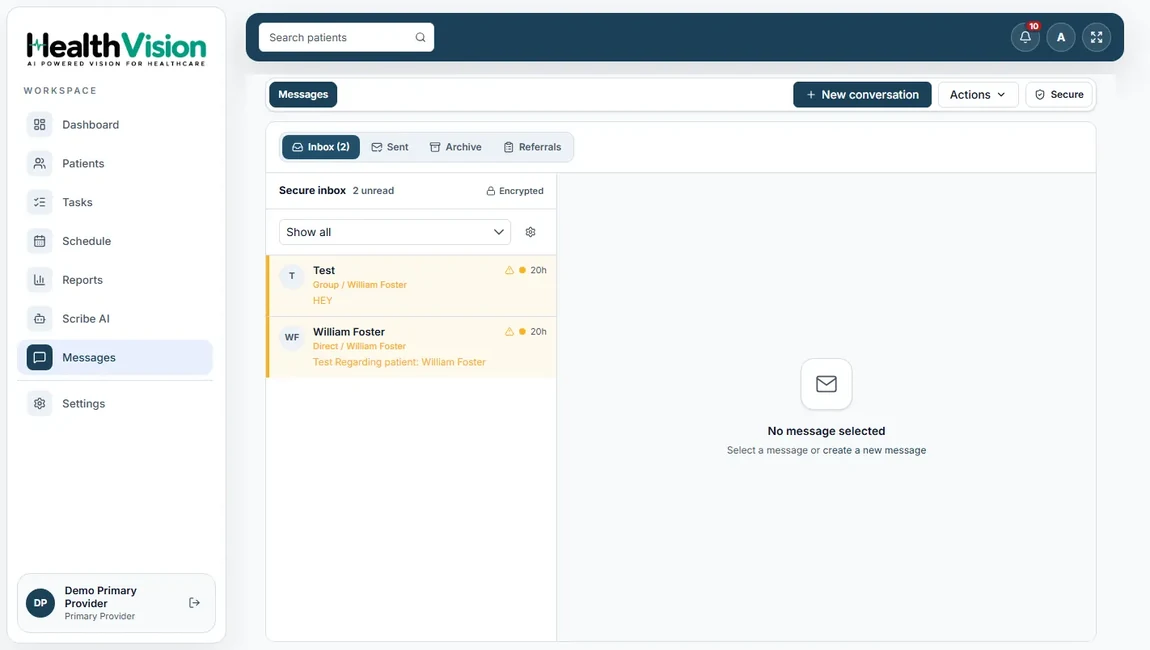This screenshot has width=1150, height=650.
Task: Click 'Test Regarding patient: William Foster' preview
Action: (x=399, y=362)
